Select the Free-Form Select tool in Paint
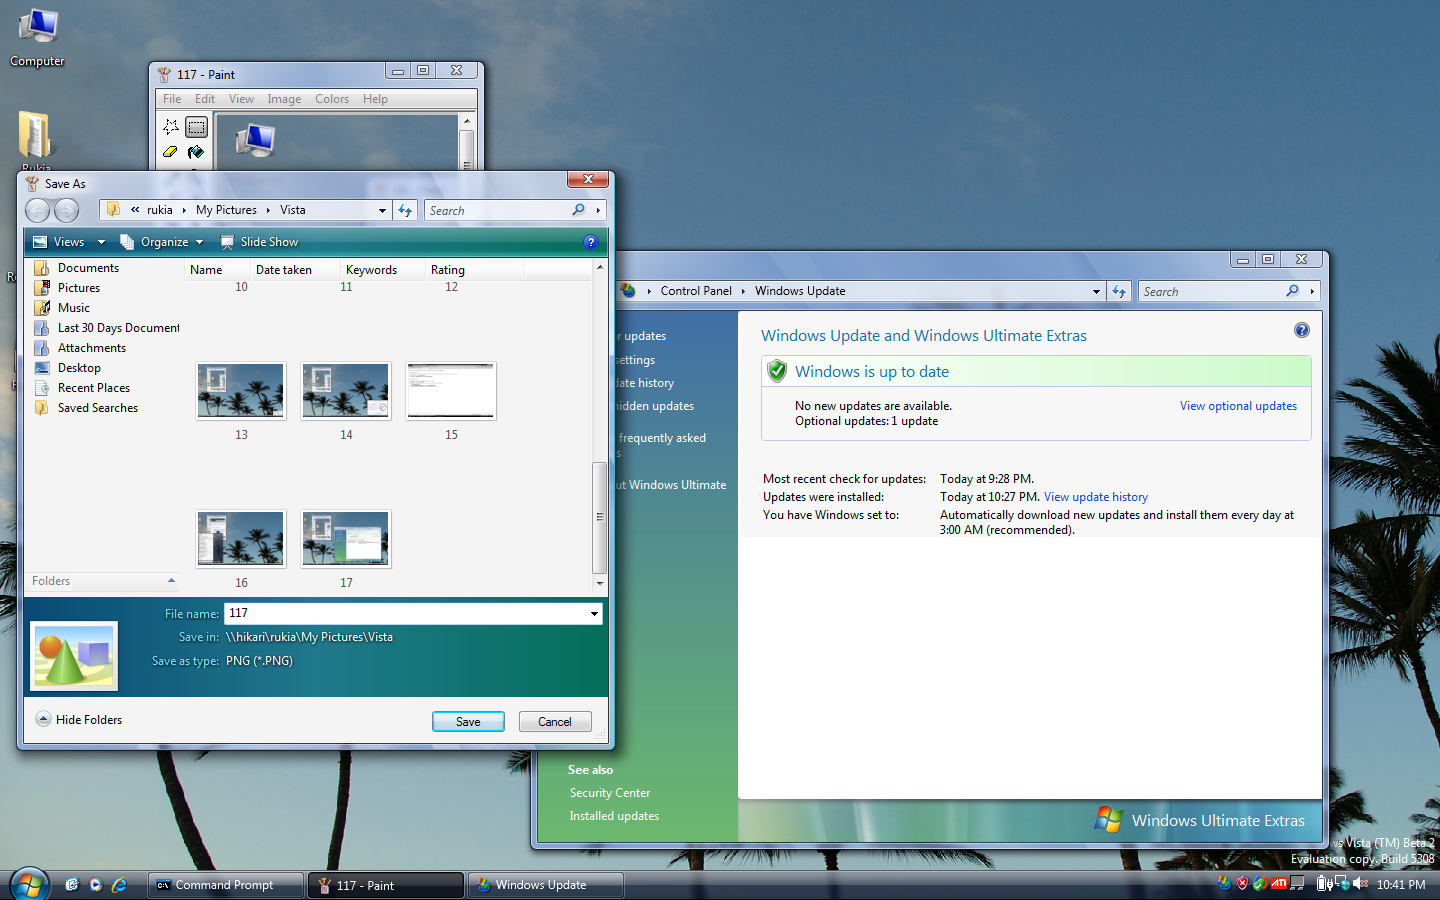Image resolution: width=1440 pixels, height=900 pixels. tap(171, 126)
